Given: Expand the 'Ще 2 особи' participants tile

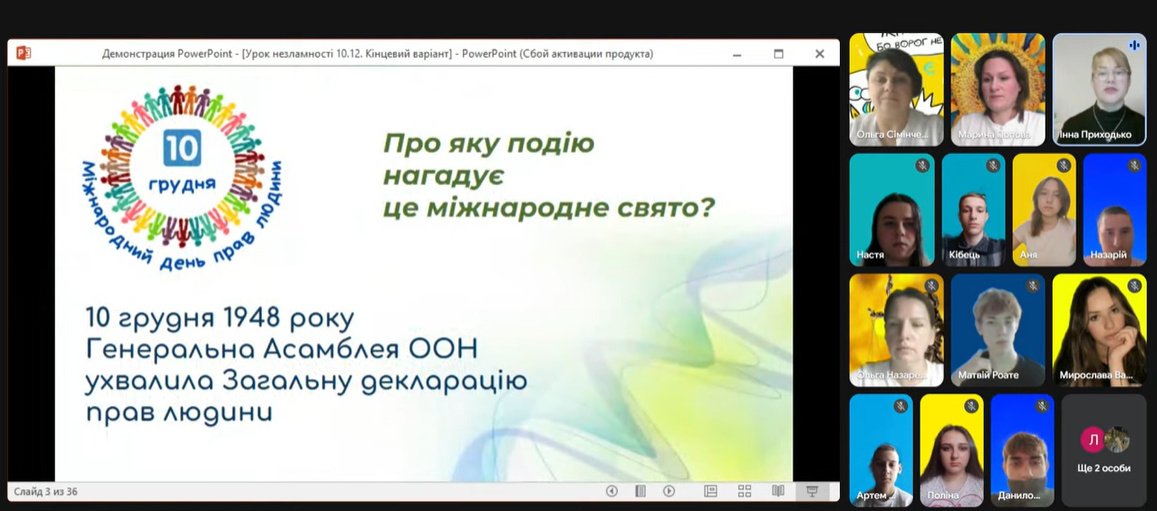Looking at the screenshot, I should pos(1104,450).
